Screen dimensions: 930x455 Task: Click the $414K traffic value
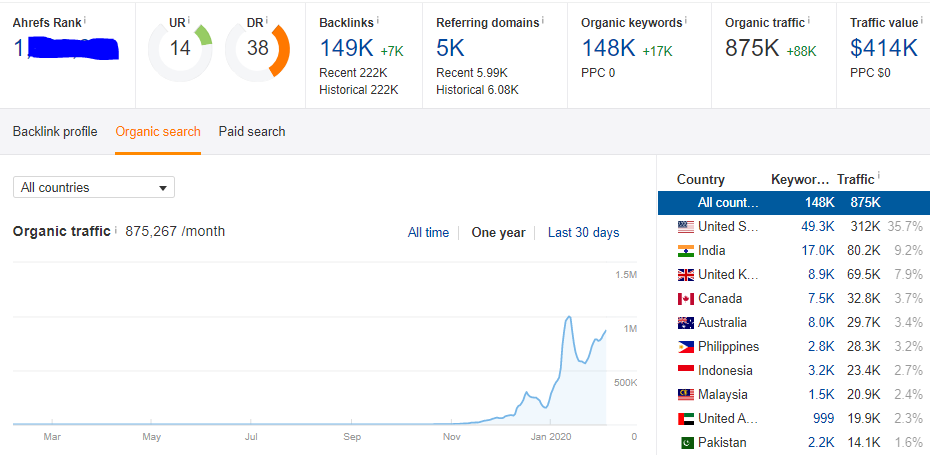(x=884, y=48)
